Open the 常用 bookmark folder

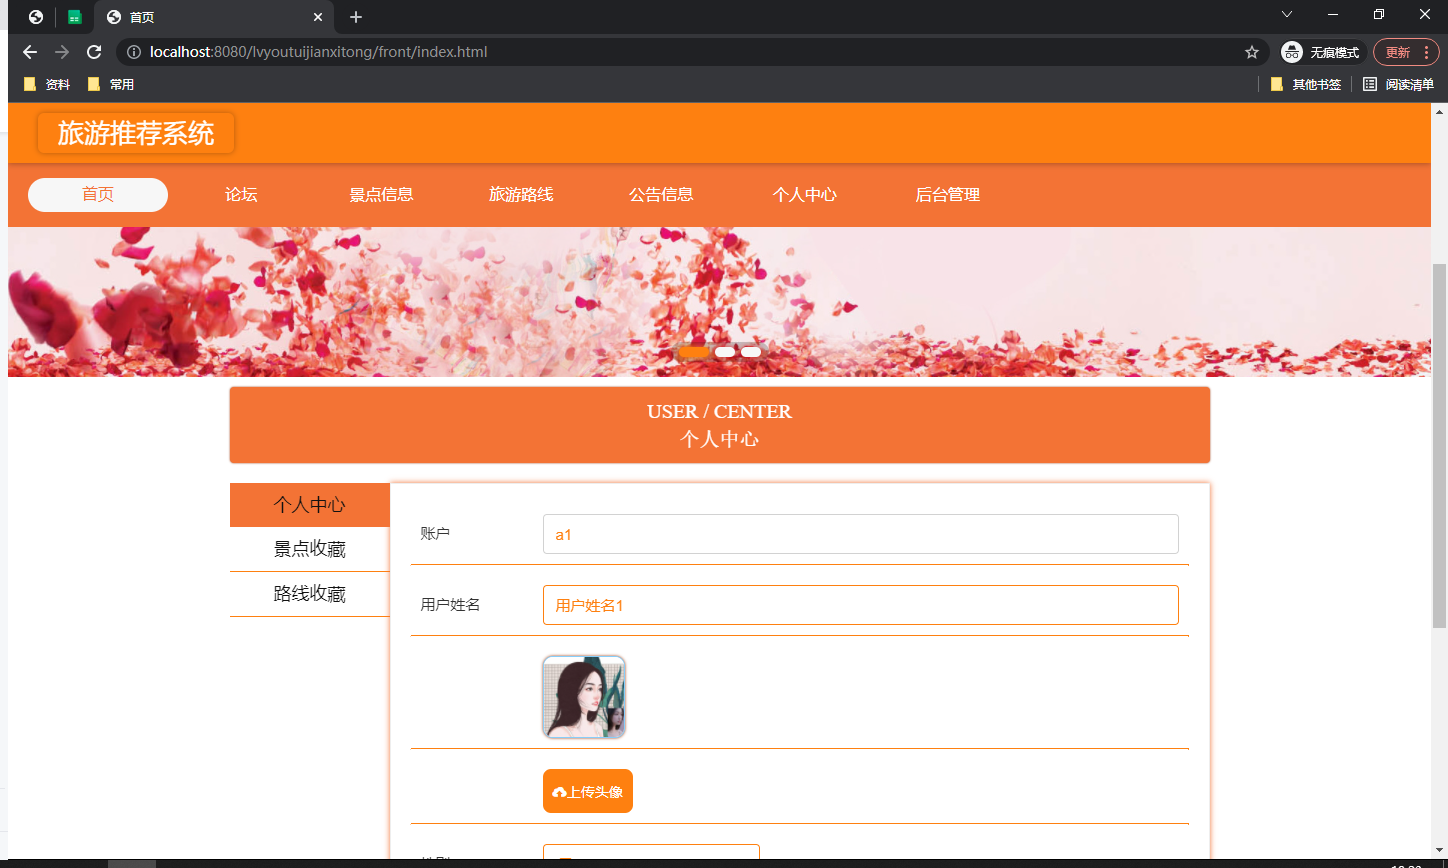111,85
